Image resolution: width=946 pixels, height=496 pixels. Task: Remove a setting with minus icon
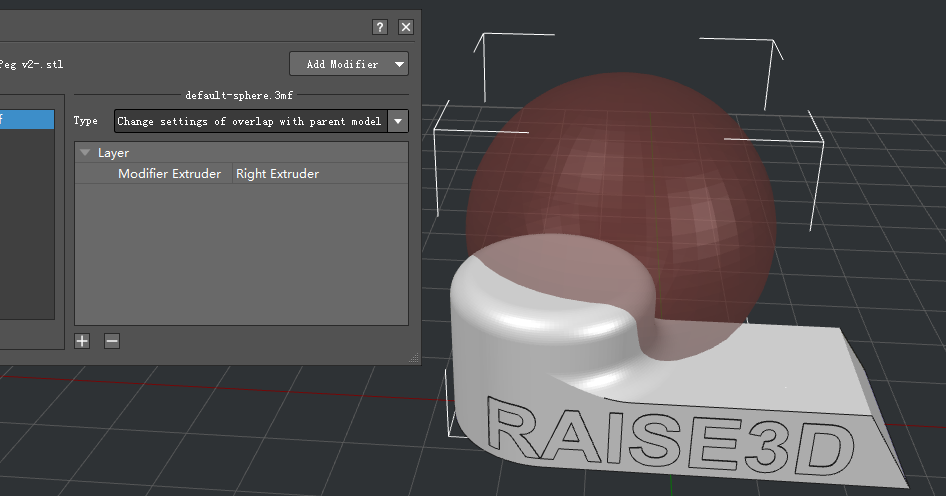coord(112,341)
